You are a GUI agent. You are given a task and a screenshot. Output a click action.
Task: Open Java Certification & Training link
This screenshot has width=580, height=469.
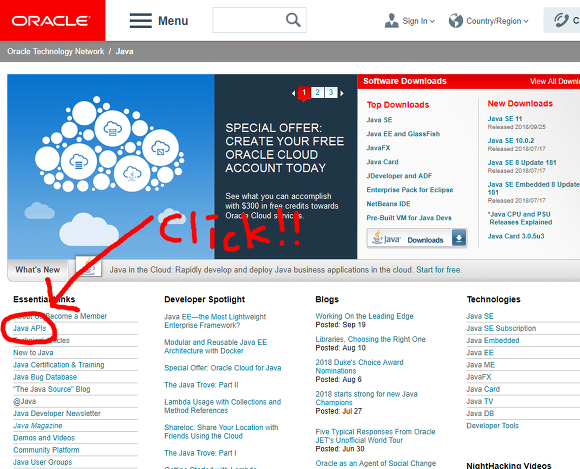click(59, 365)
